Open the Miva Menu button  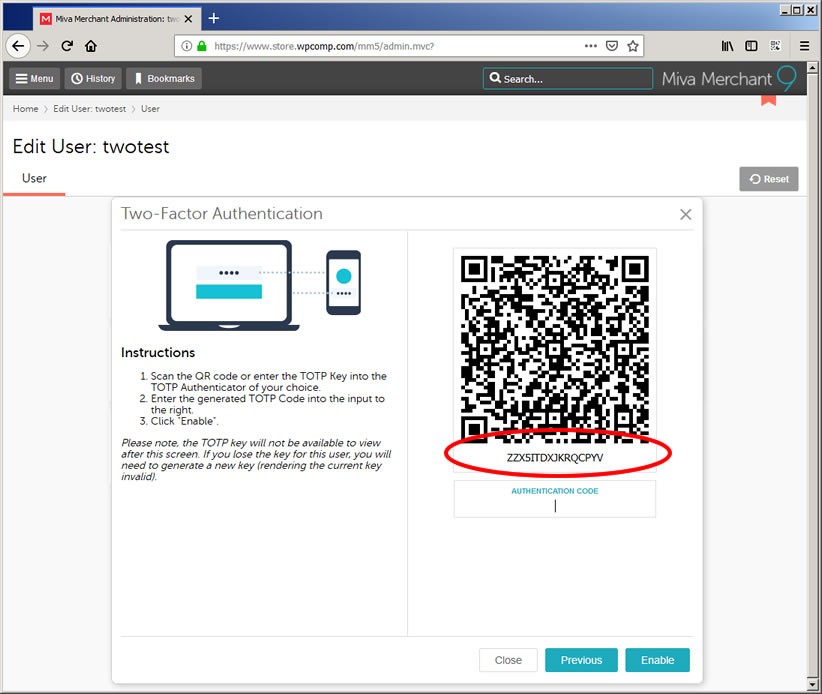coord(34,79)
